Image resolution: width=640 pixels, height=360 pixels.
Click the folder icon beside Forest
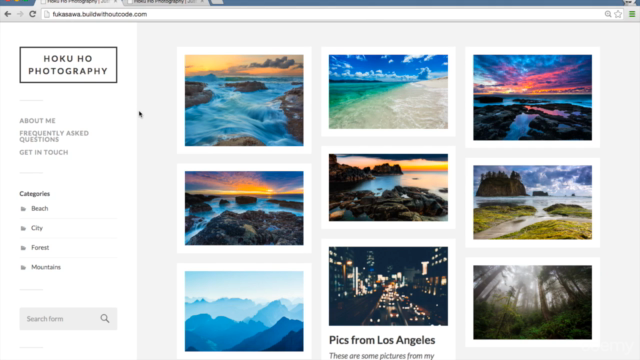(23, 248)
